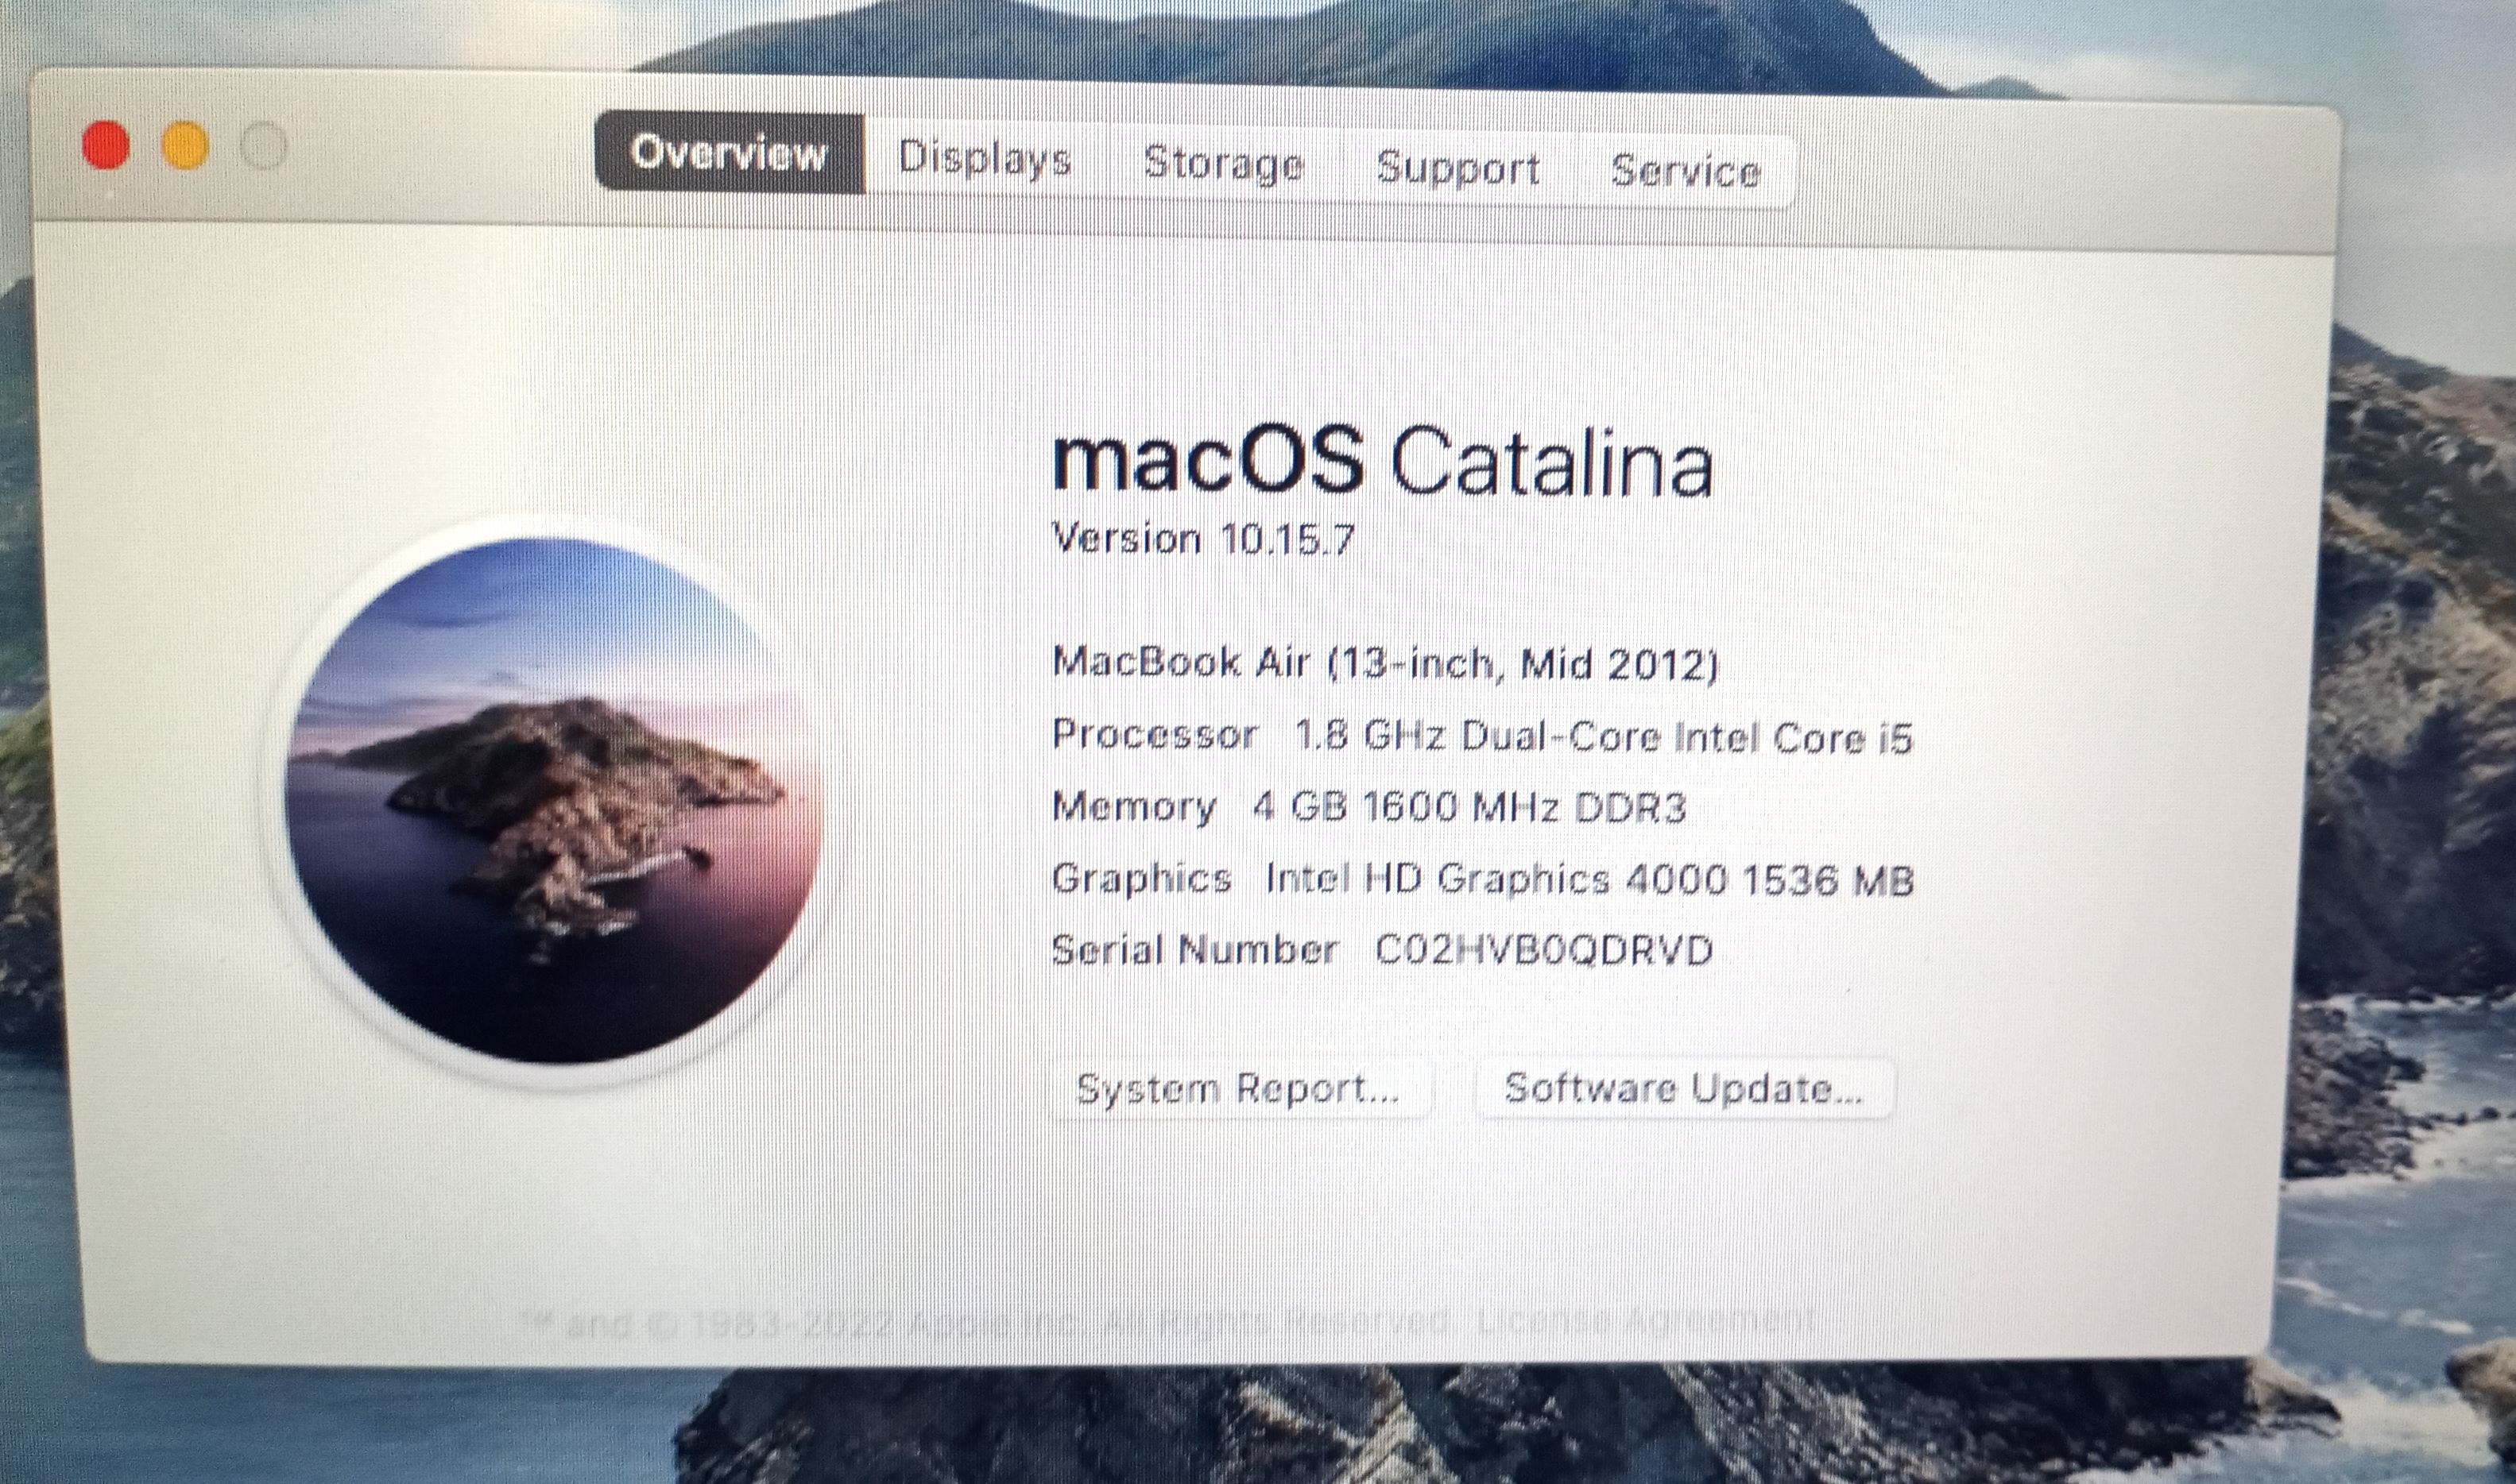Viewport: 2516px width, 1484px height.
Task: Click Version 10.15.7 to reveal build number
Action: click(1203, 540)
